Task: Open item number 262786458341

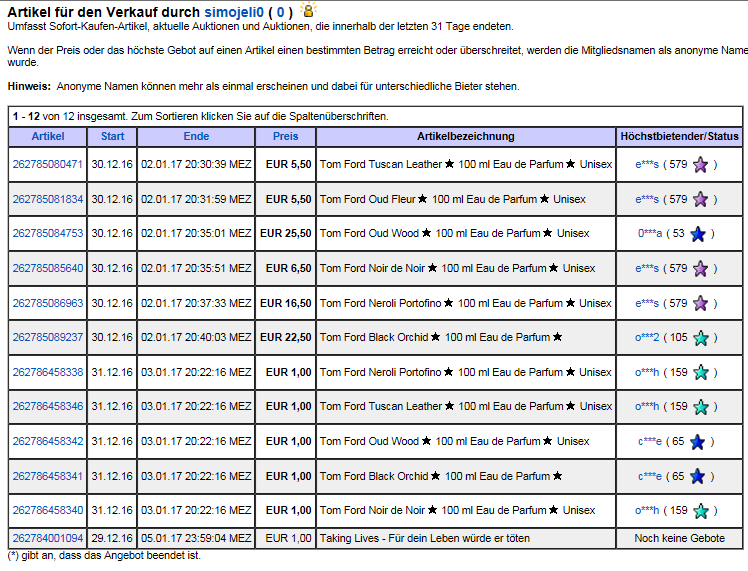Action: pos(48,477)
